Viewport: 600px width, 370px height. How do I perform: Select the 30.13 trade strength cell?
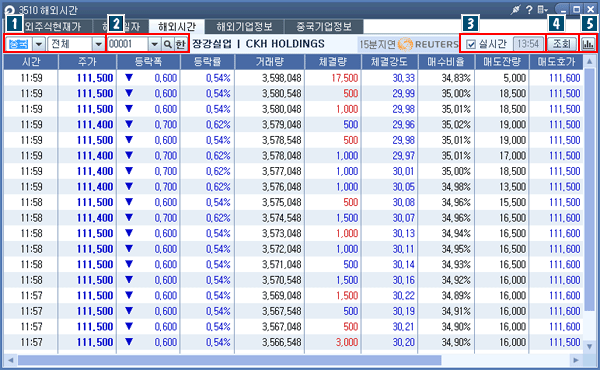point(390,233)
